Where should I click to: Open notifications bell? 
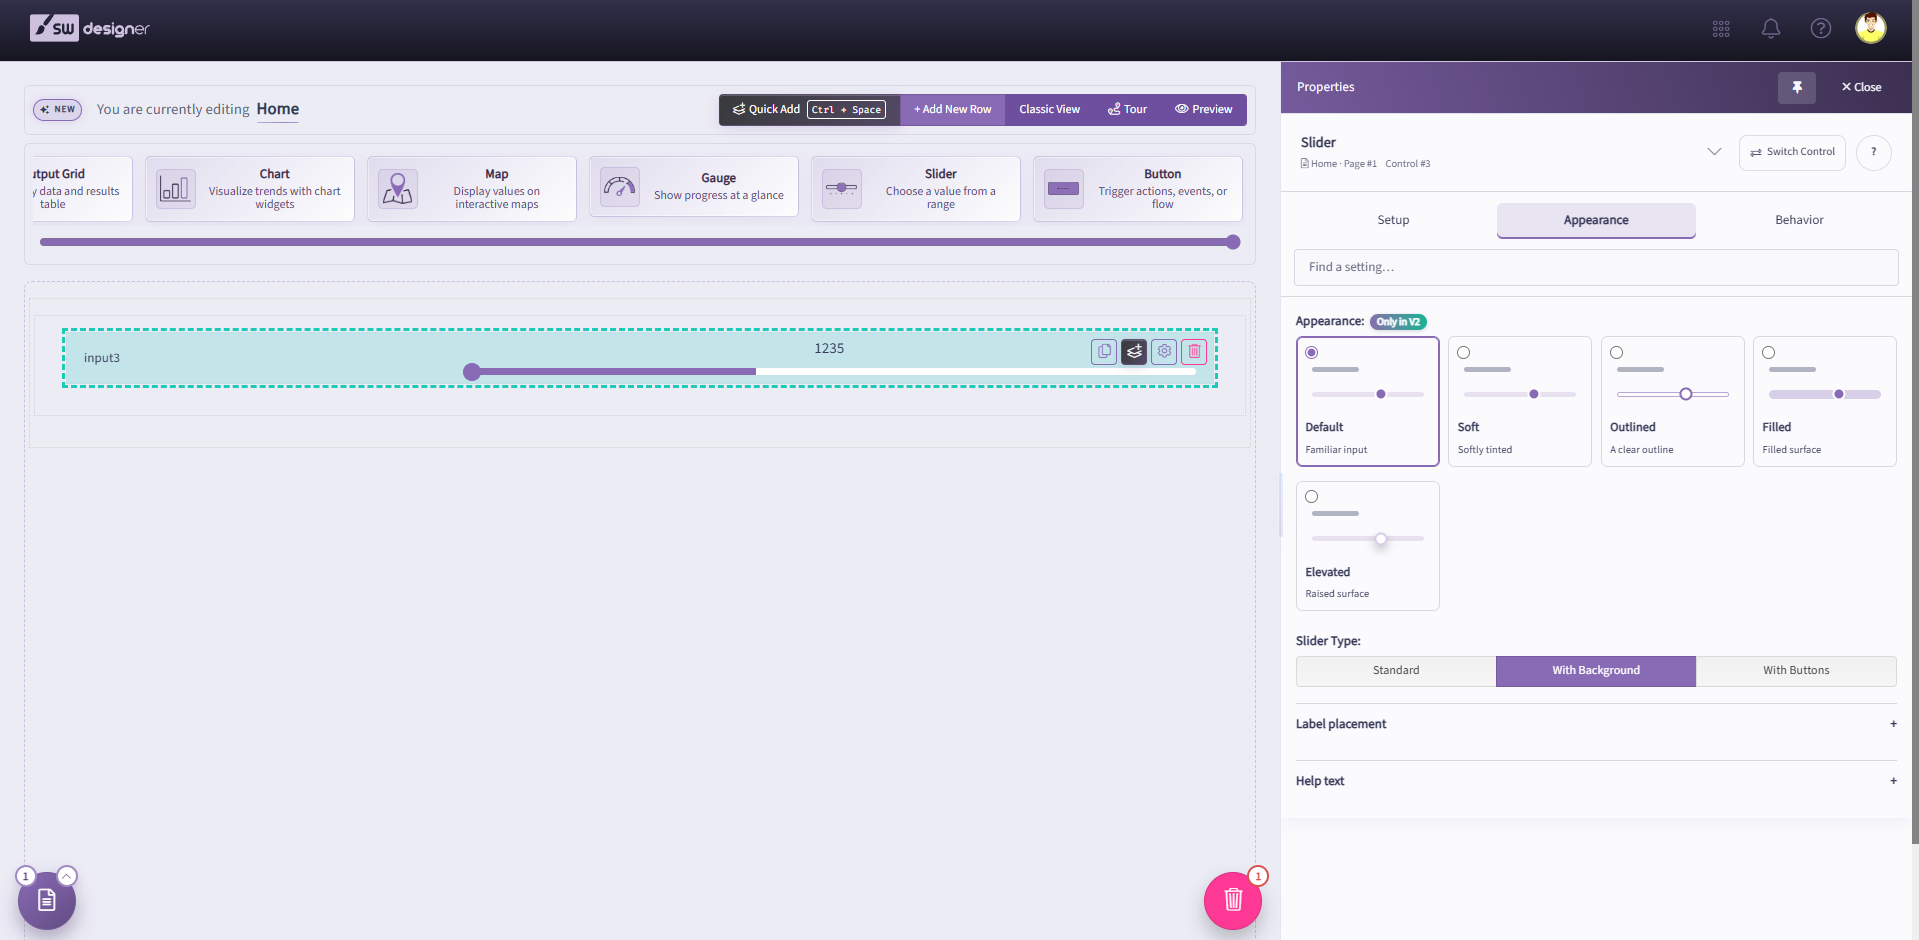[1771, 29]
